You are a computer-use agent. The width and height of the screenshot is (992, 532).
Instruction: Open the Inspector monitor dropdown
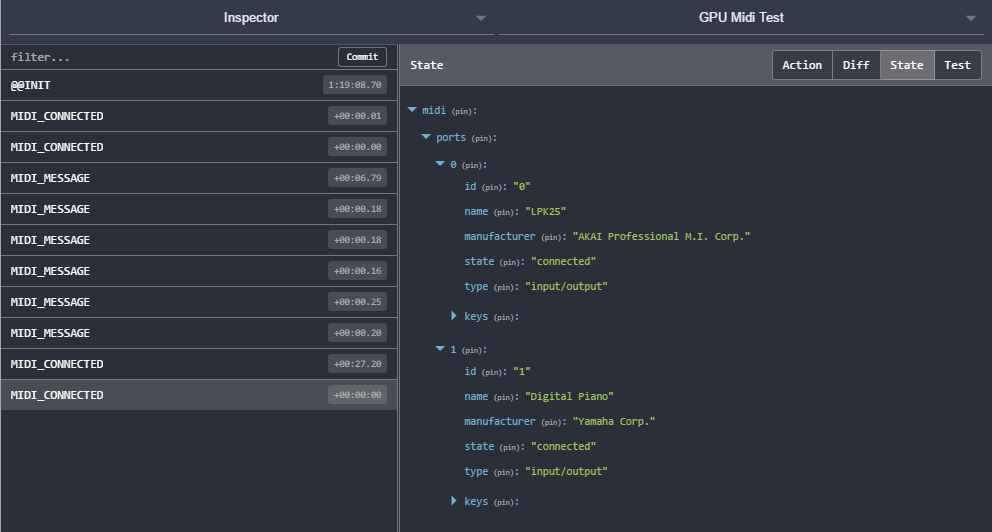tap(251, 18)
